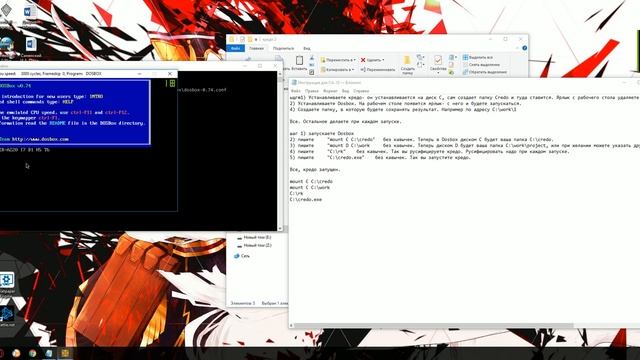The image size is (640, 360).
Task: Open Explorer help question-mark icon
Action: coord(524,48)
